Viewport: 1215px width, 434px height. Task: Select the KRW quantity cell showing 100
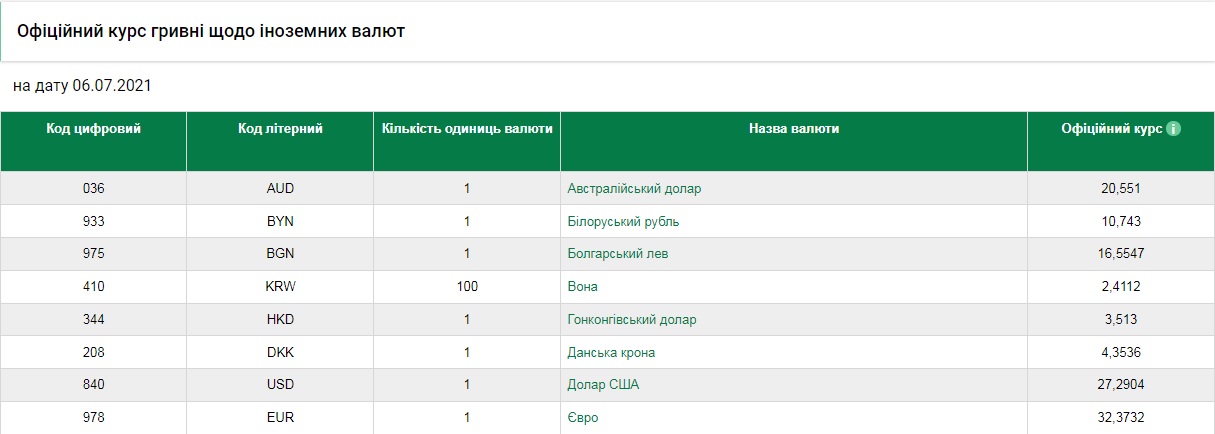coord(467,287)
